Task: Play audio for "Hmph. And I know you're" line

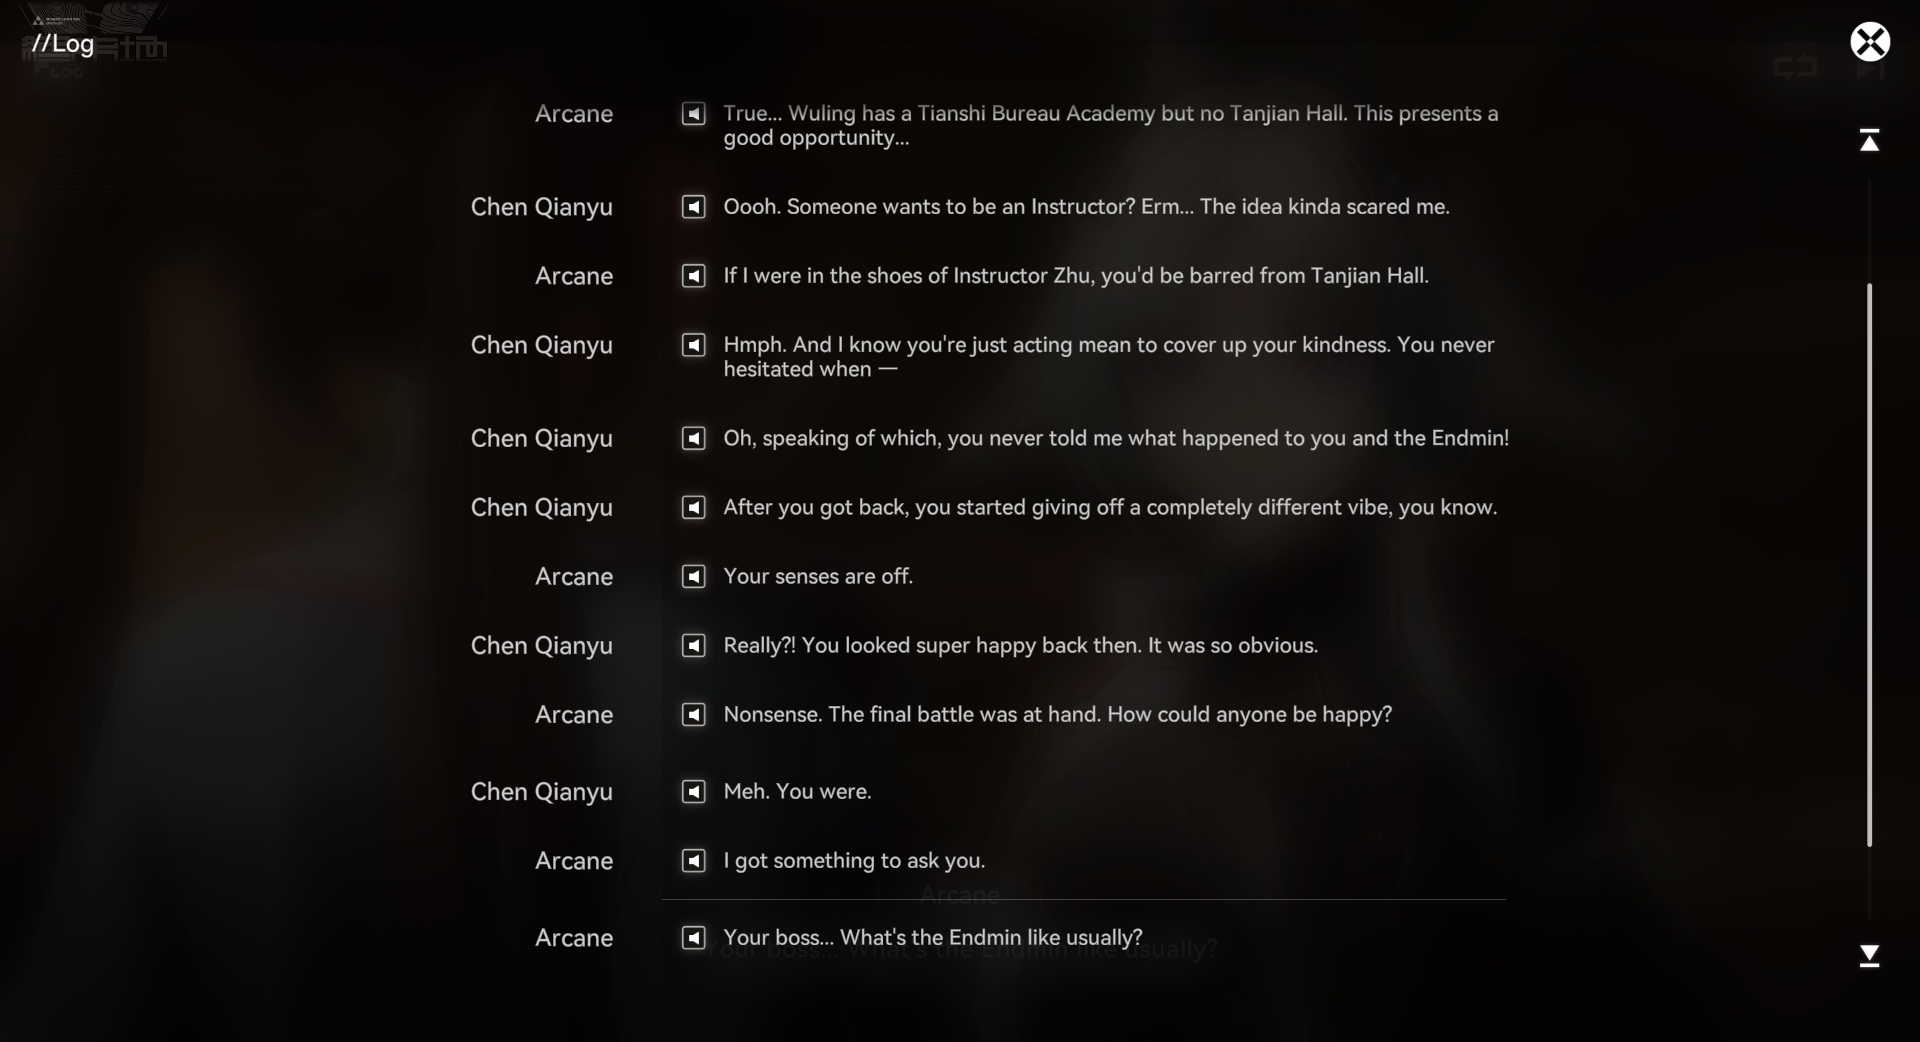Action: click(x=693, y=345)
